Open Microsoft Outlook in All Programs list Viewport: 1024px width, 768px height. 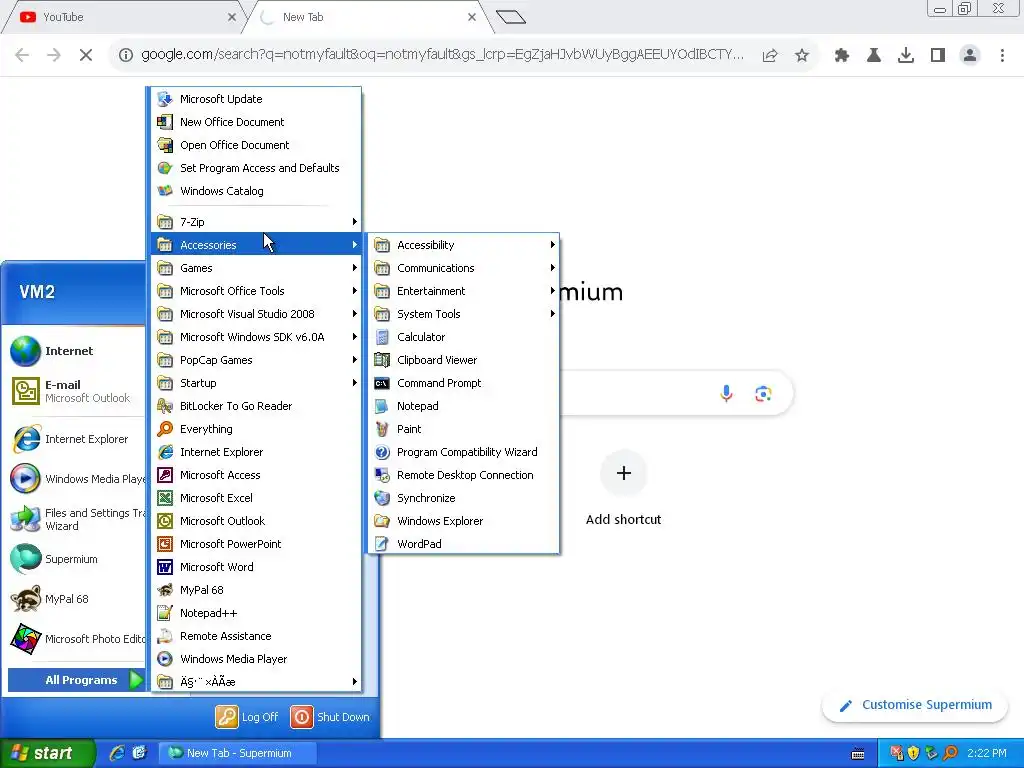click(x=256, y=520)
